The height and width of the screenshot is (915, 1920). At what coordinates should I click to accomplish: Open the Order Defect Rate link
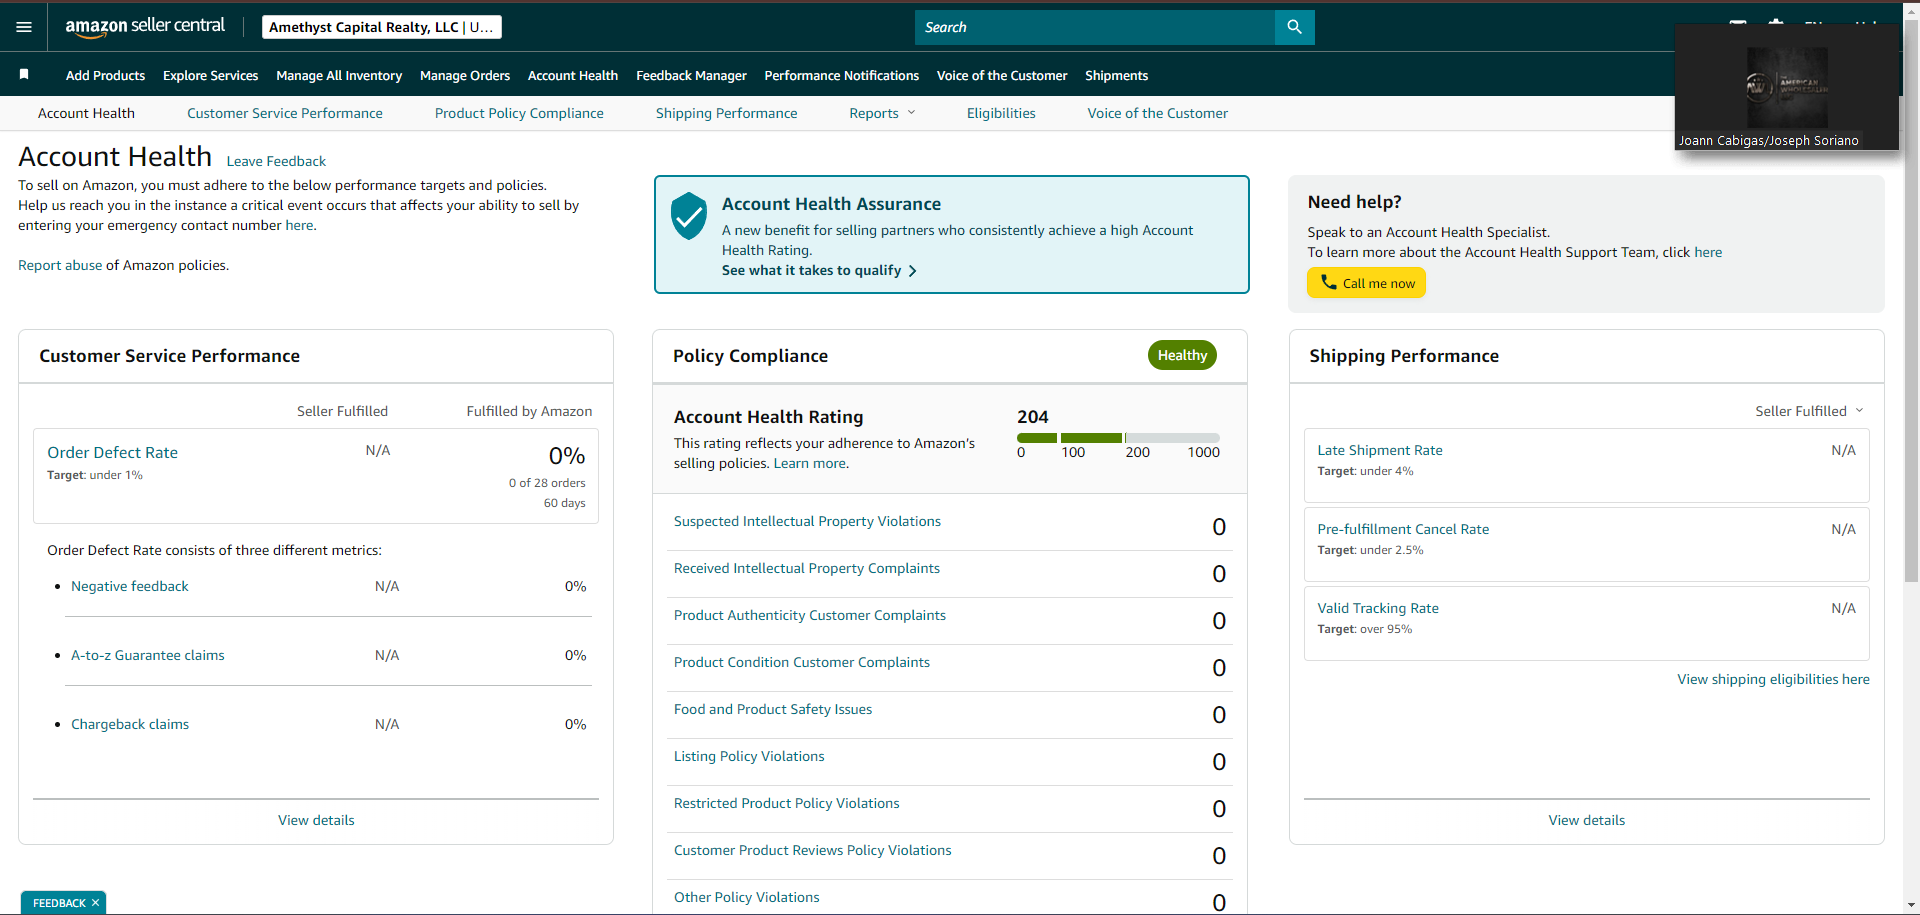112,452
